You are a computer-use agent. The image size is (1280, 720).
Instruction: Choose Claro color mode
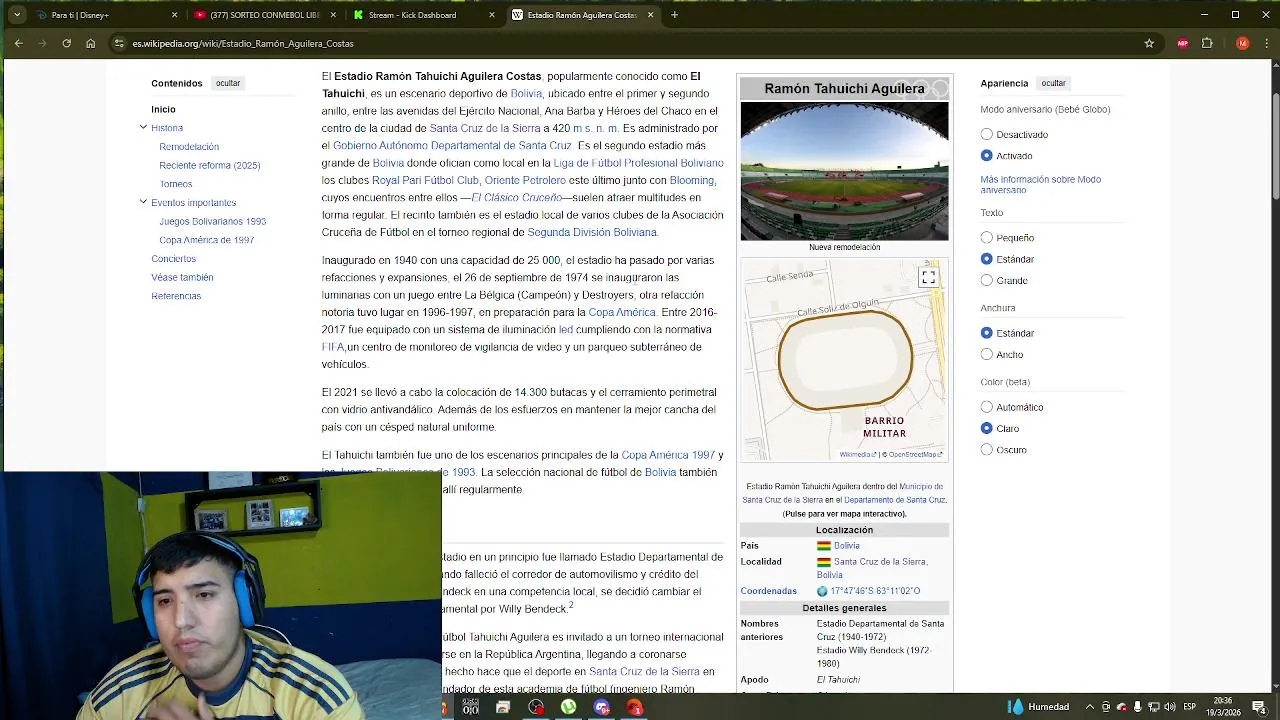[987, 428]
